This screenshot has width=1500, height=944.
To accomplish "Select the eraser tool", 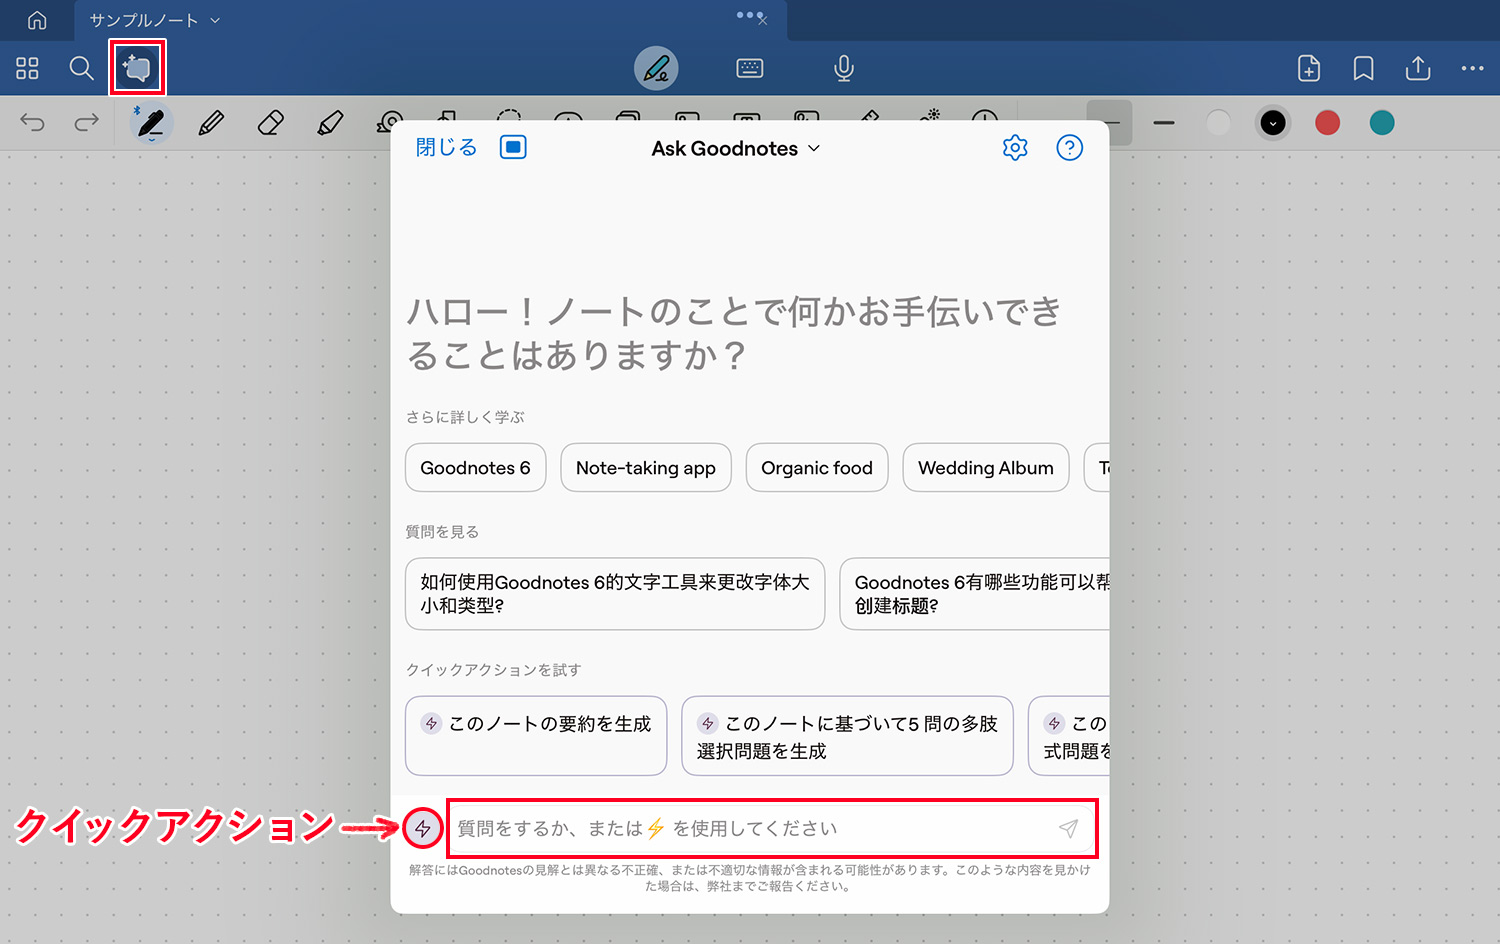I will tap(271, 123).
